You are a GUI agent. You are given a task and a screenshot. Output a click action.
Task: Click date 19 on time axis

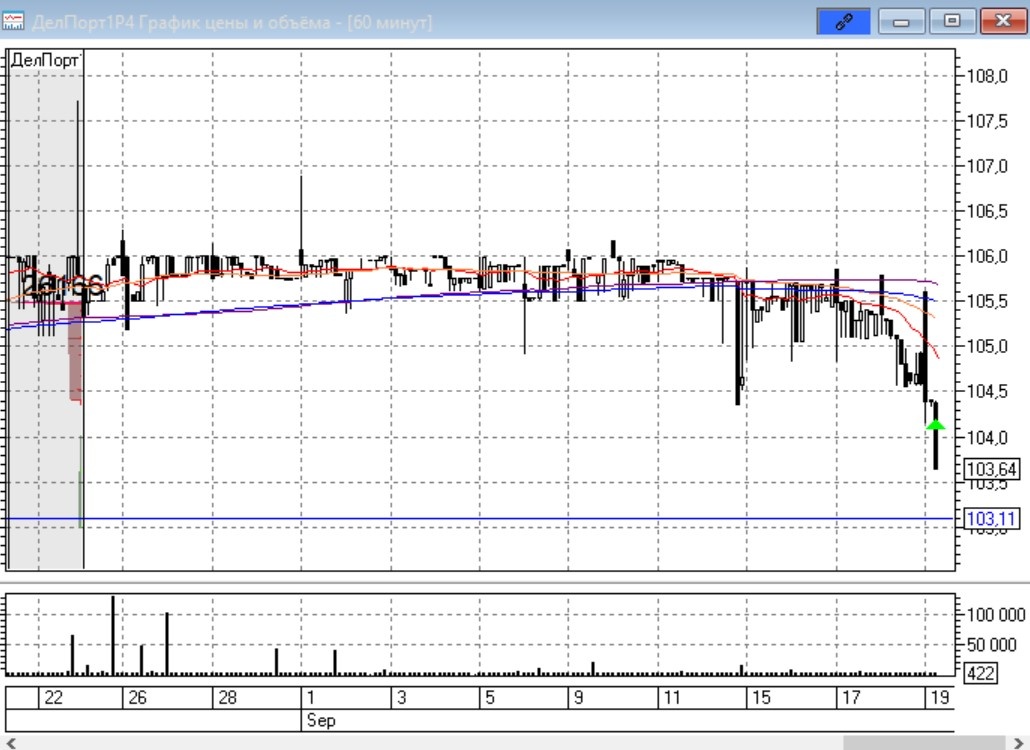point(940,697)
